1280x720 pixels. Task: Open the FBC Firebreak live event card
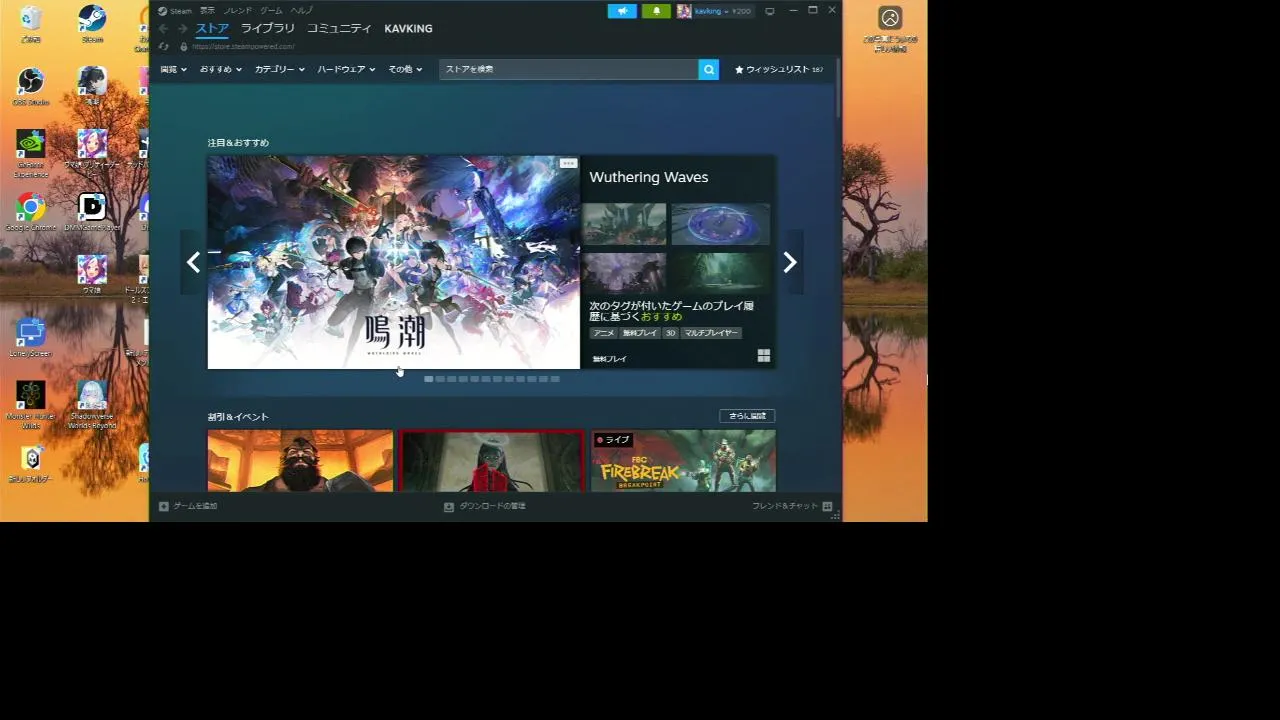683,461
